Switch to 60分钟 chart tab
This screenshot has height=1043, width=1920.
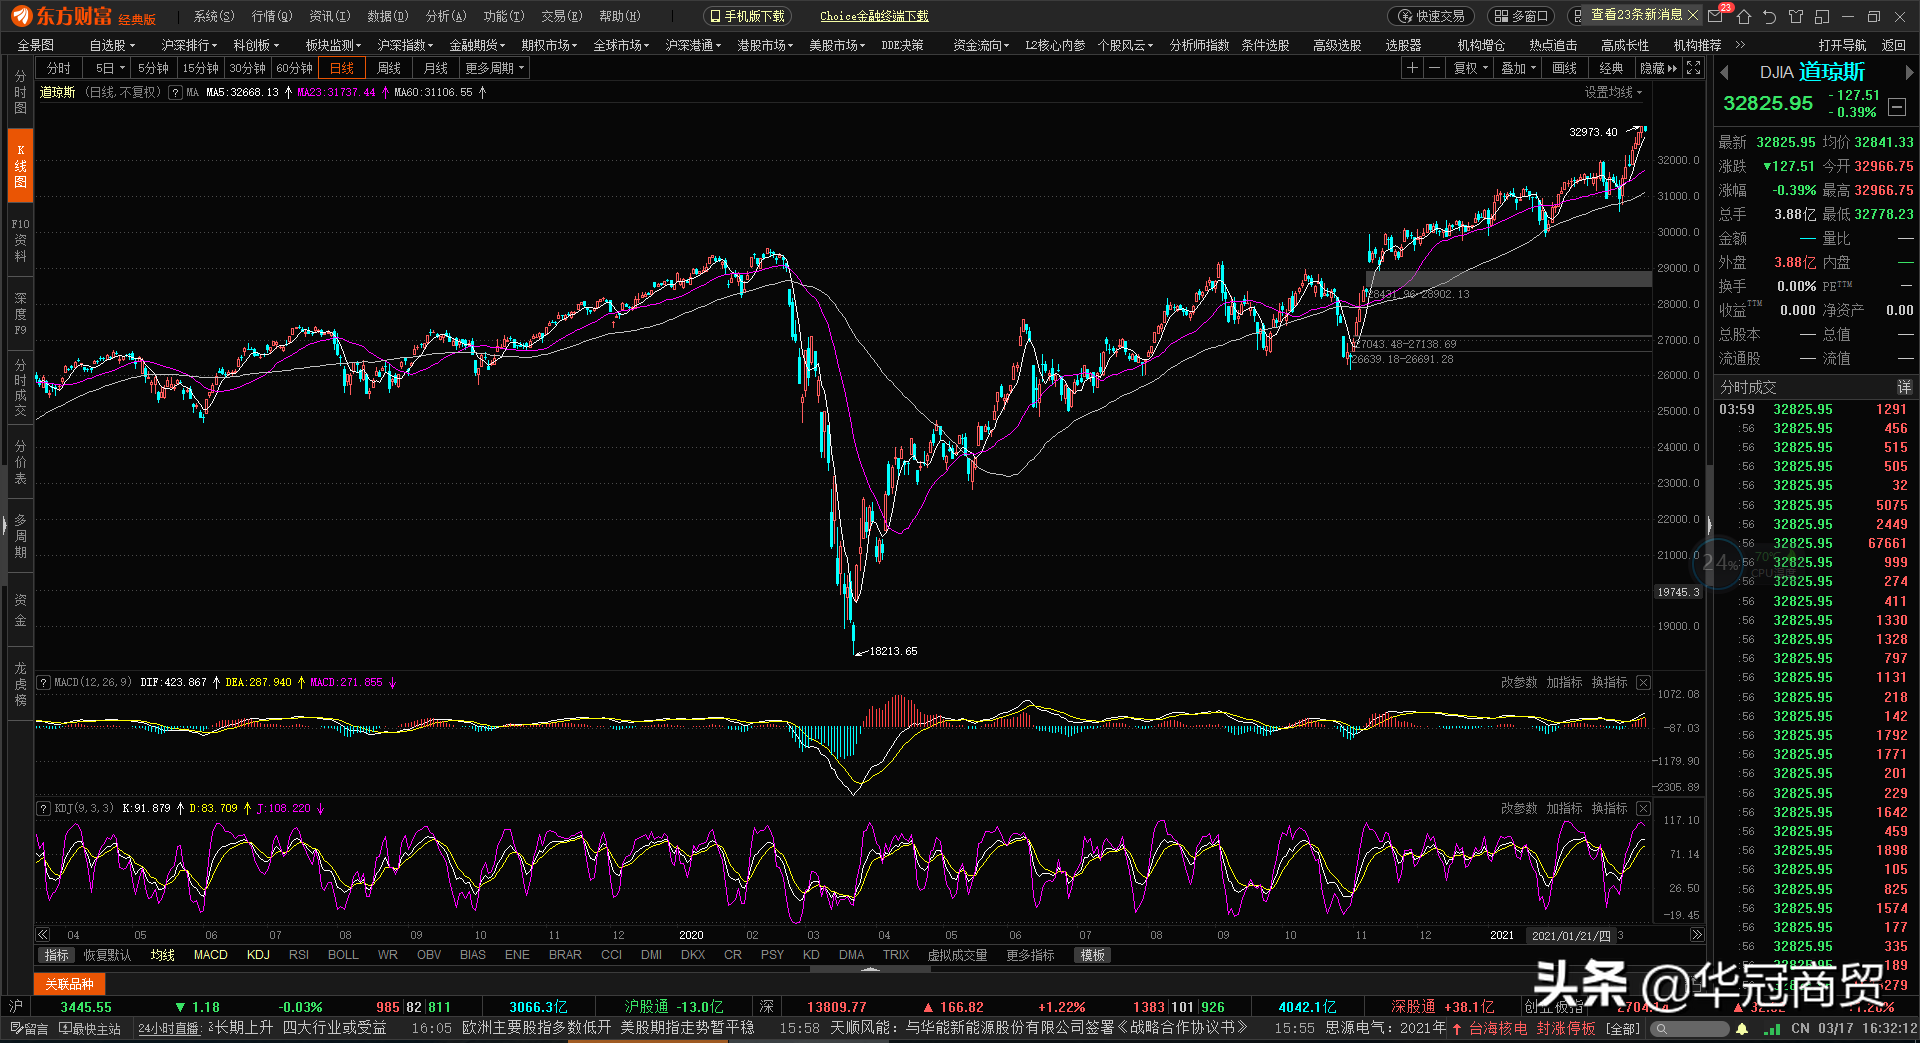coord(295,68)
